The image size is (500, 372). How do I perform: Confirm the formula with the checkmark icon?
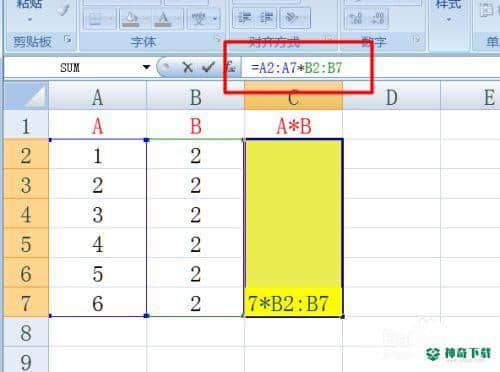click(x=208, y=68)
